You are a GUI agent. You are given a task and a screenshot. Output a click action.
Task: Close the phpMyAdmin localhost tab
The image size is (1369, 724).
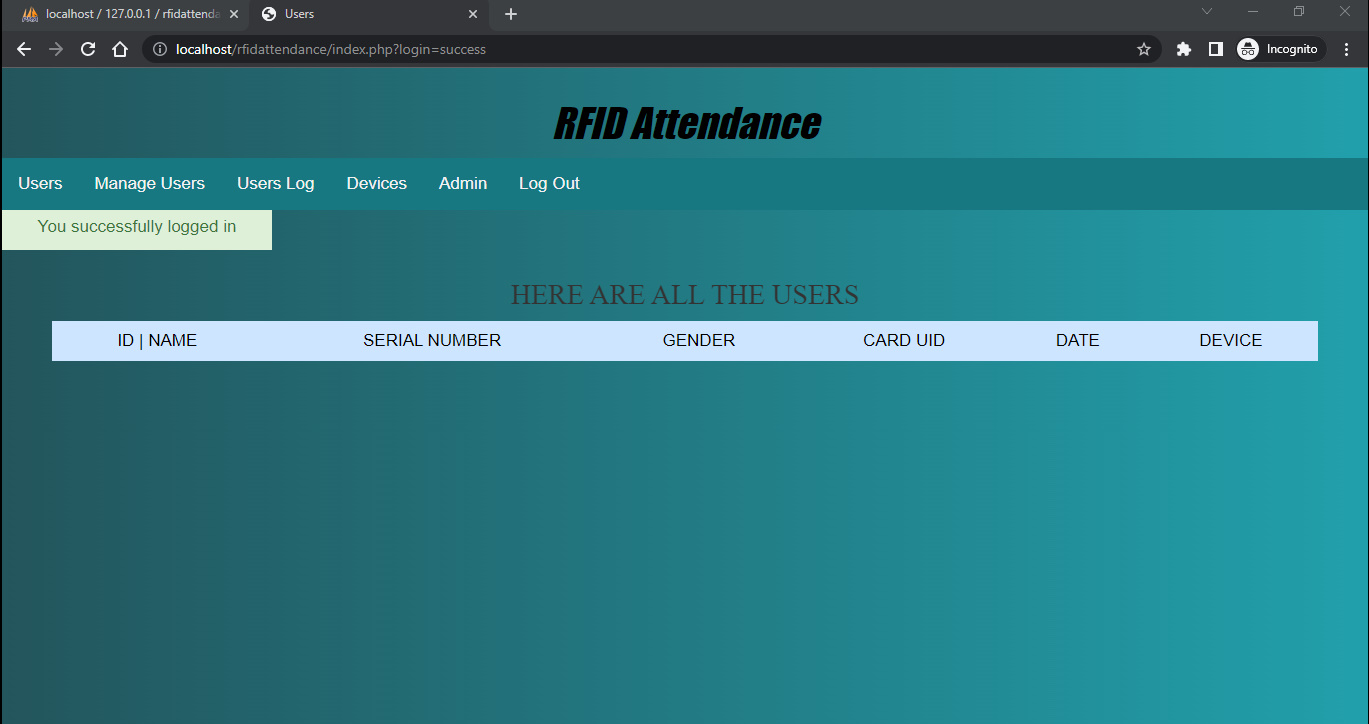click(x=234, y=14)
